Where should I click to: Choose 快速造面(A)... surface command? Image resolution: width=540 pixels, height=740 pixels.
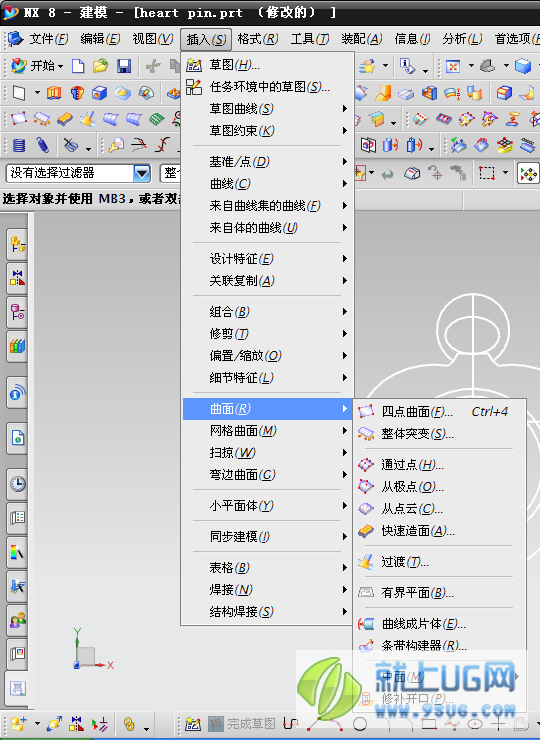click(439, 531)
